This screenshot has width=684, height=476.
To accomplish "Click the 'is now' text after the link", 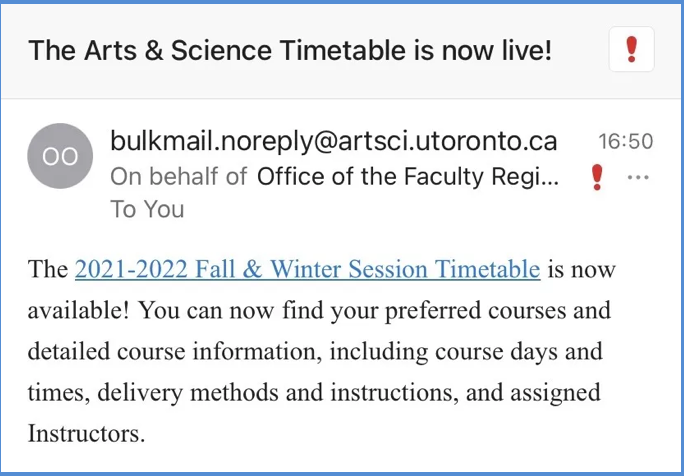I will click(581, 270).
